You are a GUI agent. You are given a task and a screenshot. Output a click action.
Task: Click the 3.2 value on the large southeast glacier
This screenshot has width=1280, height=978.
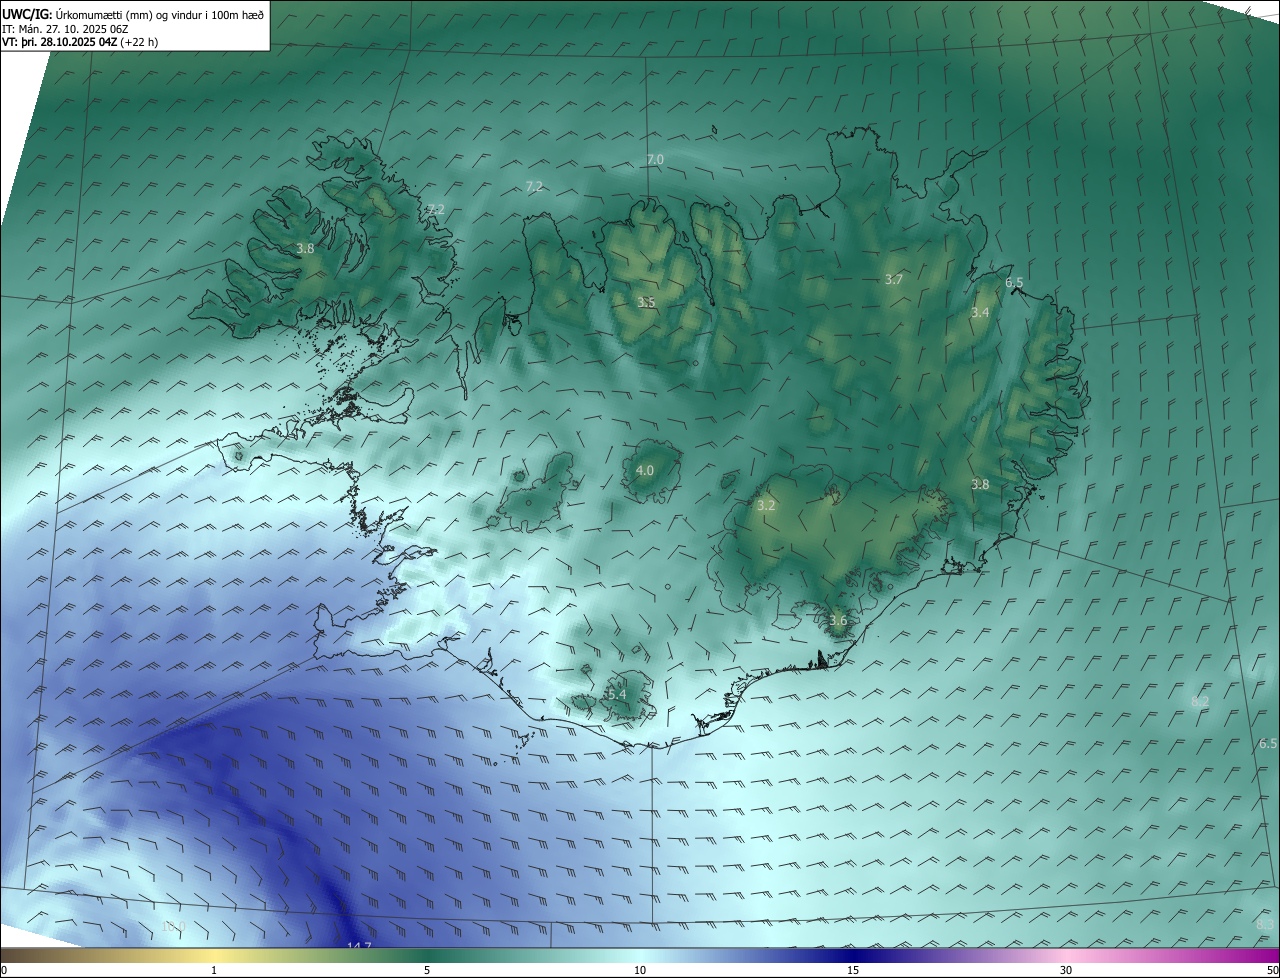pos(766,506)
